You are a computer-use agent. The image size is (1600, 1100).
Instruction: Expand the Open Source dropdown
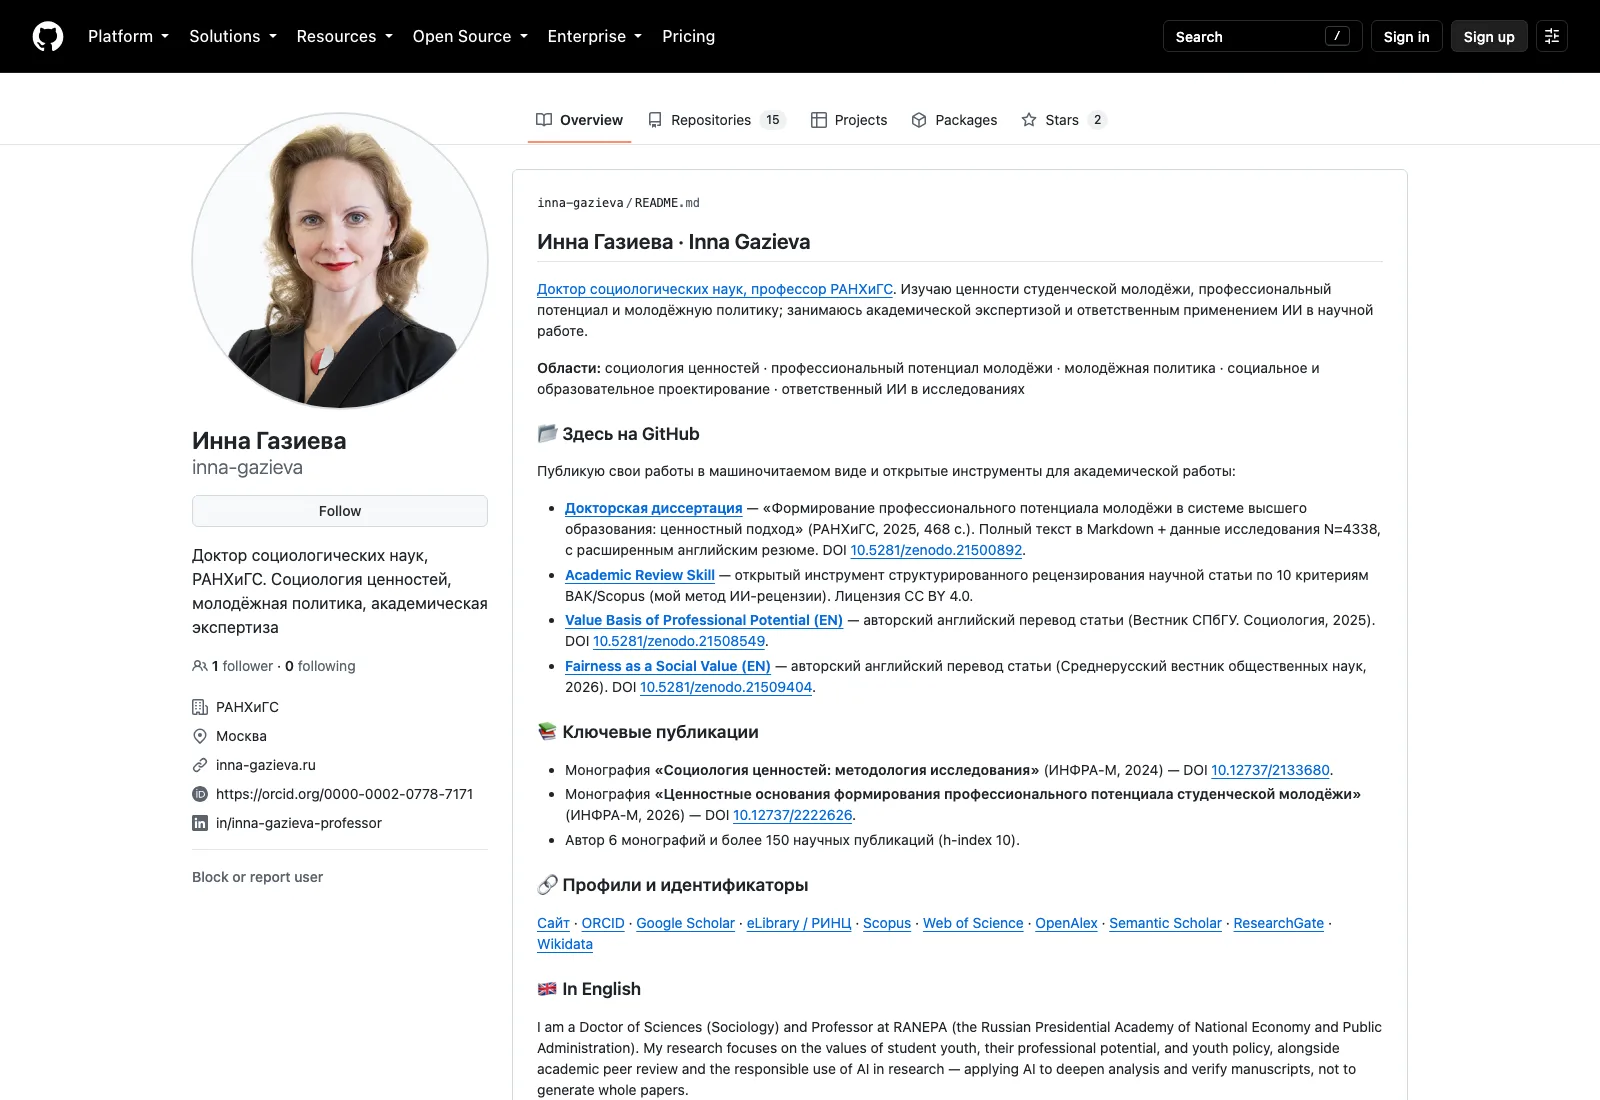pos(470,36)
